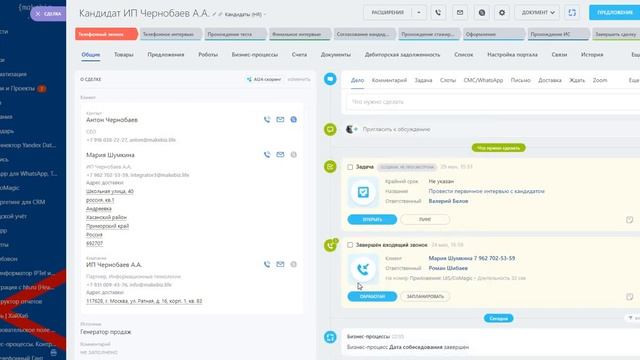The image size is (640, 360).
Task: Open the История tab
Action: click(x=592, y=55)
